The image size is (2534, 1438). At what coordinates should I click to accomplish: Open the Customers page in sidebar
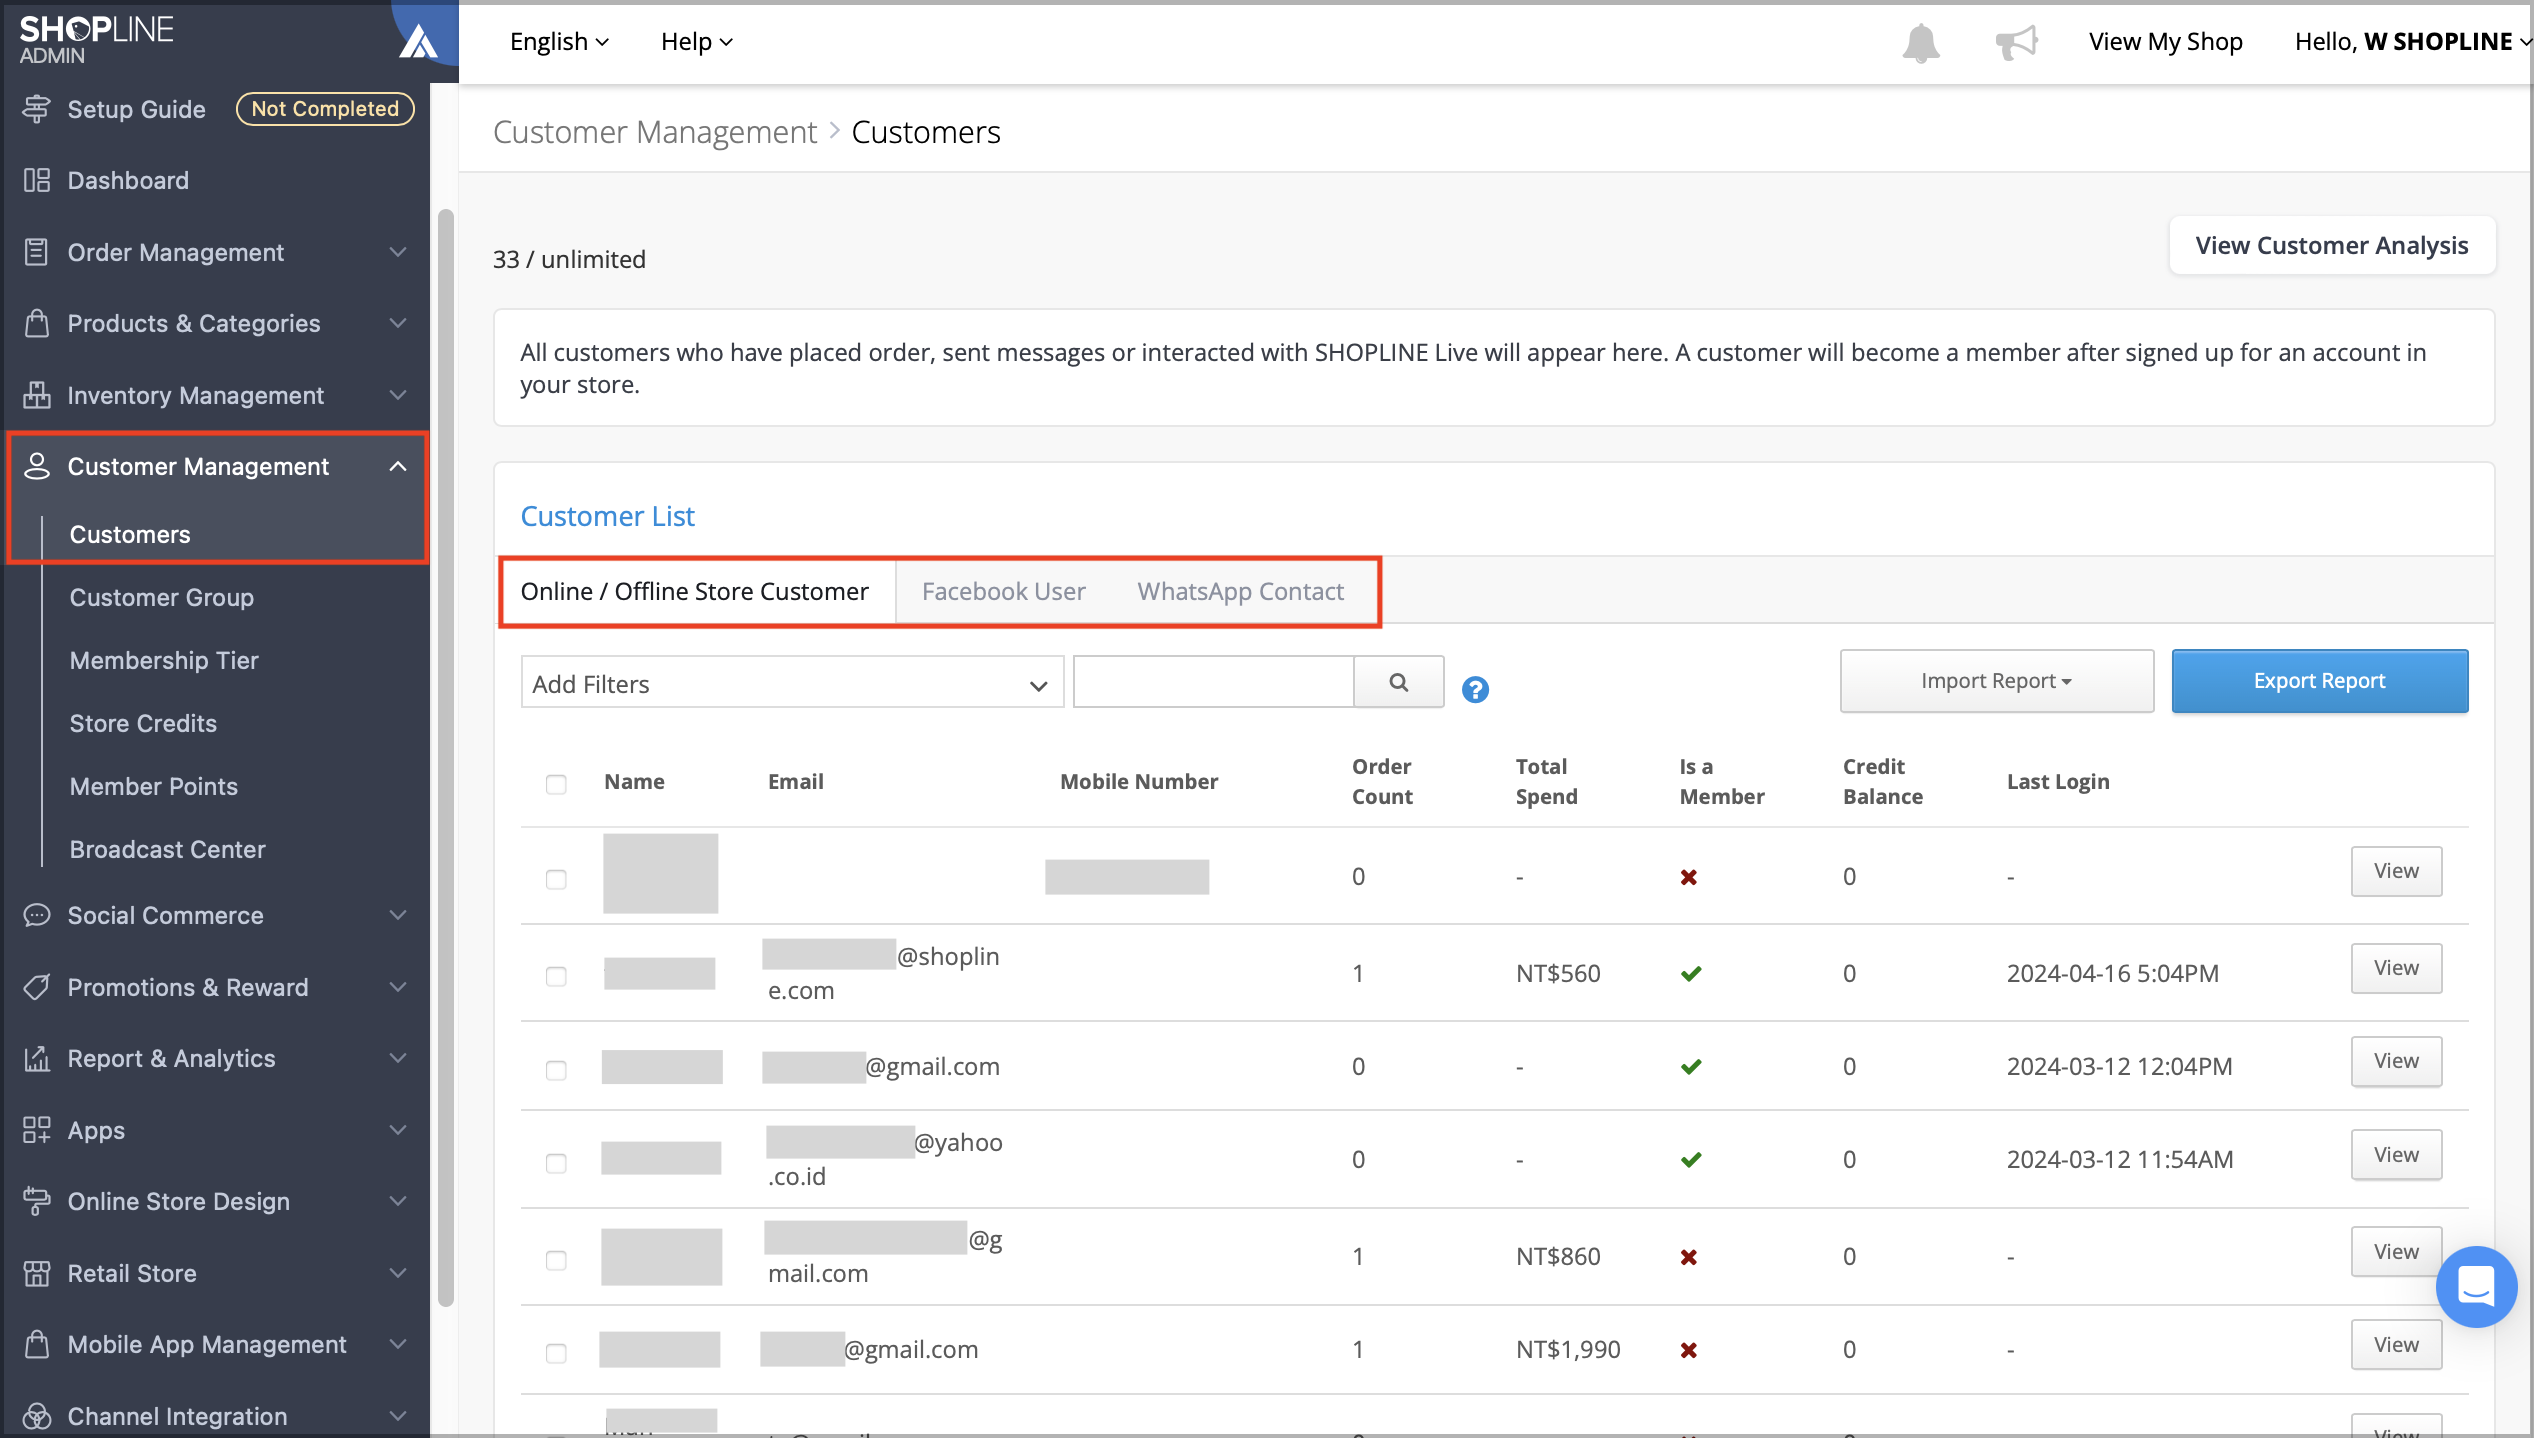(x=130, y=534)
